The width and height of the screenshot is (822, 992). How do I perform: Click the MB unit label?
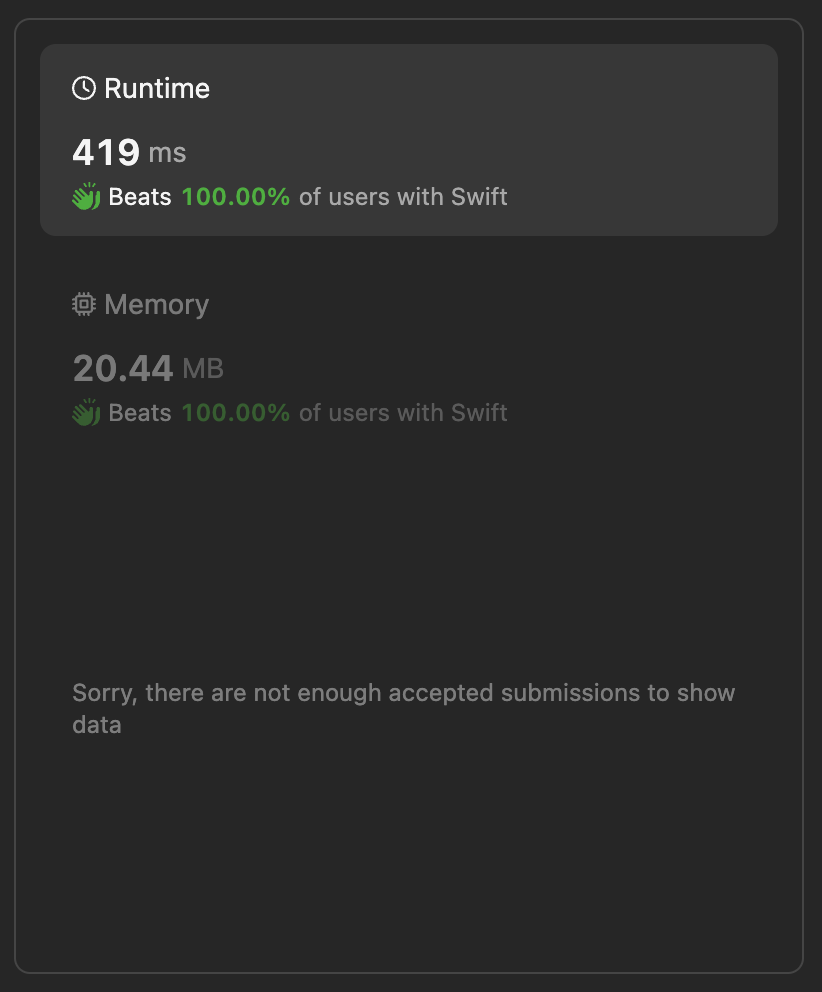[x=203, y=369]
